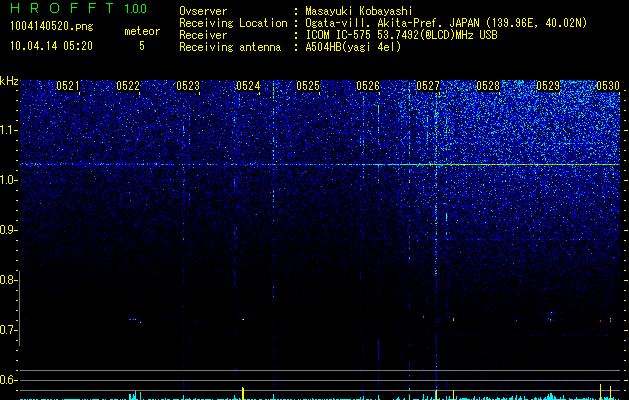Click the 0.9 frequency axis label
This screenshot has width=629, height=400.
tap(7, 230)
